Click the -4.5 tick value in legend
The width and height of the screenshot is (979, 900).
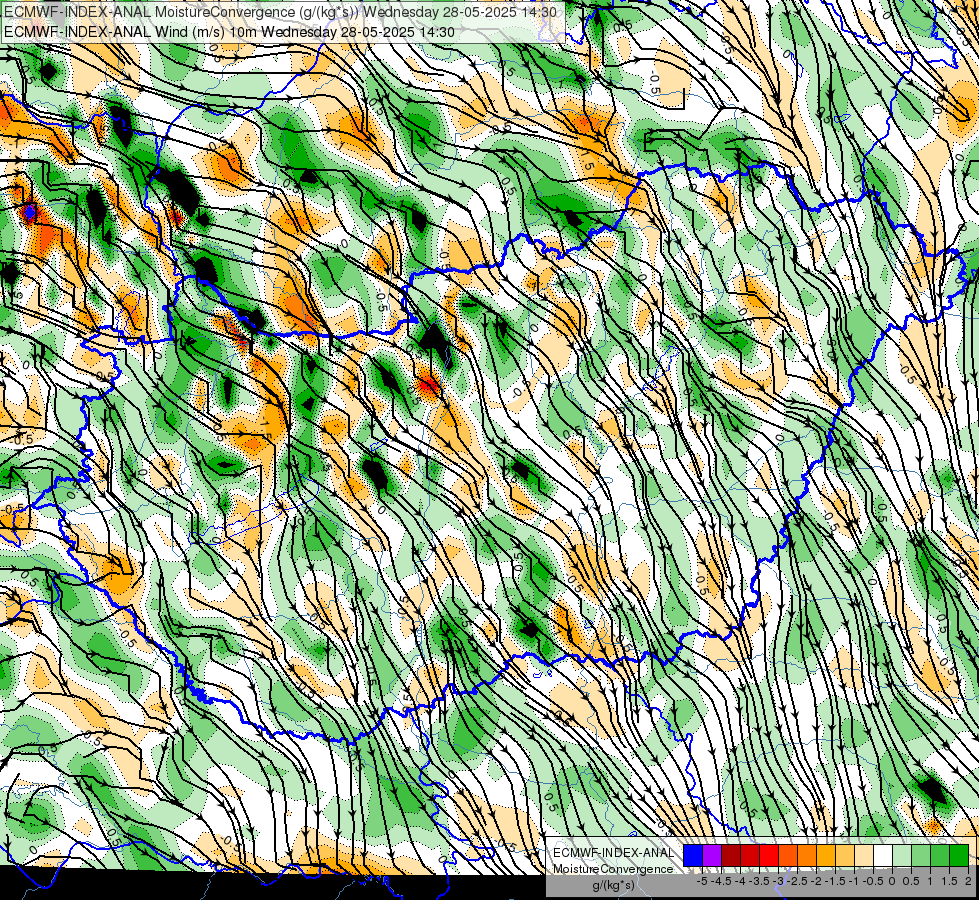721,881
